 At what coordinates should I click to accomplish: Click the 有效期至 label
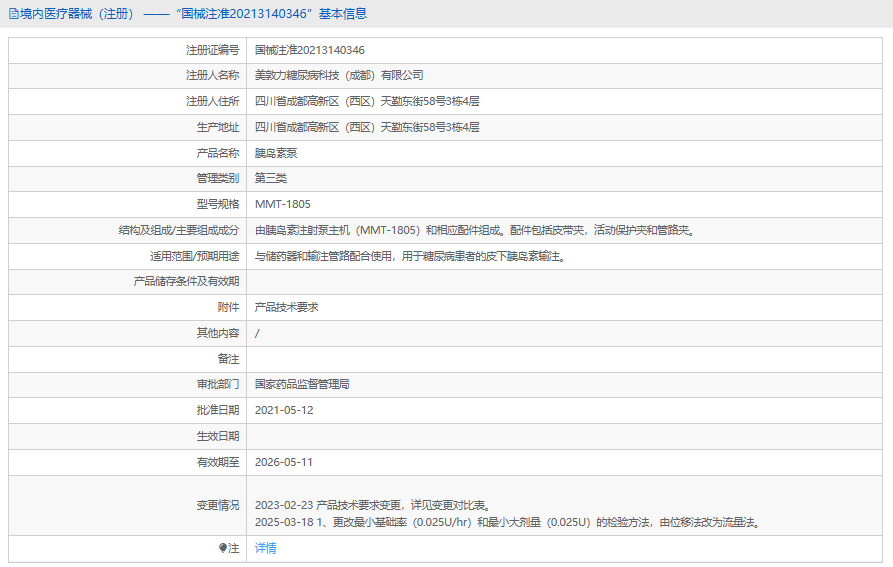click(218, 462)
